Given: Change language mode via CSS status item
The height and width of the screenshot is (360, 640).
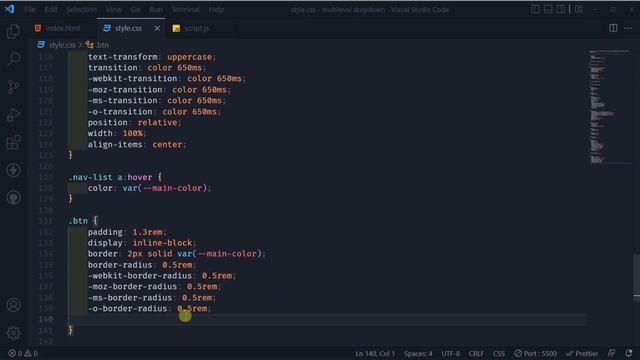Looking at the screenshot, I should pyautogui.click(x=499, y=353).
